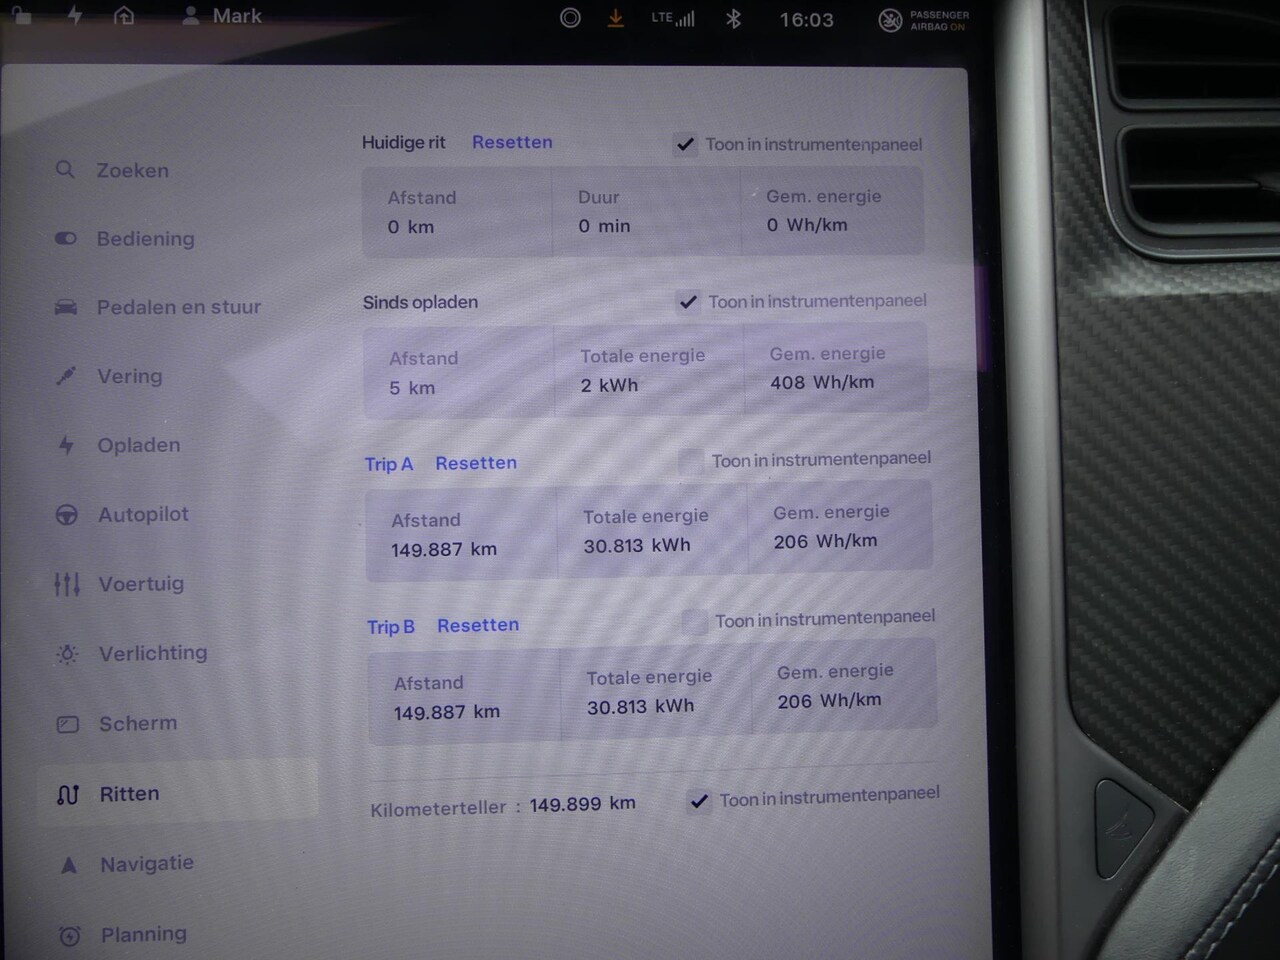The image size is (1280, 960).
Task: Rename Trip B via its label
Action: (x=391, y=627)
